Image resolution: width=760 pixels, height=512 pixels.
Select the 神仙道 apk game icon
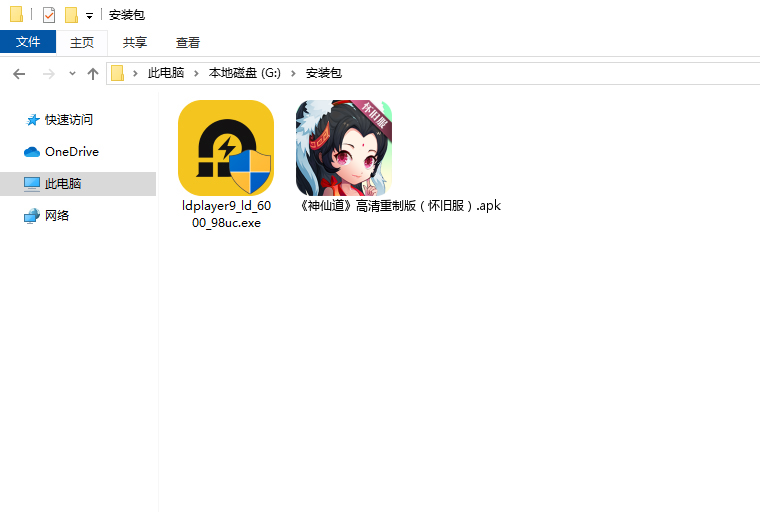pyautogui.click(x=344, y=148)
